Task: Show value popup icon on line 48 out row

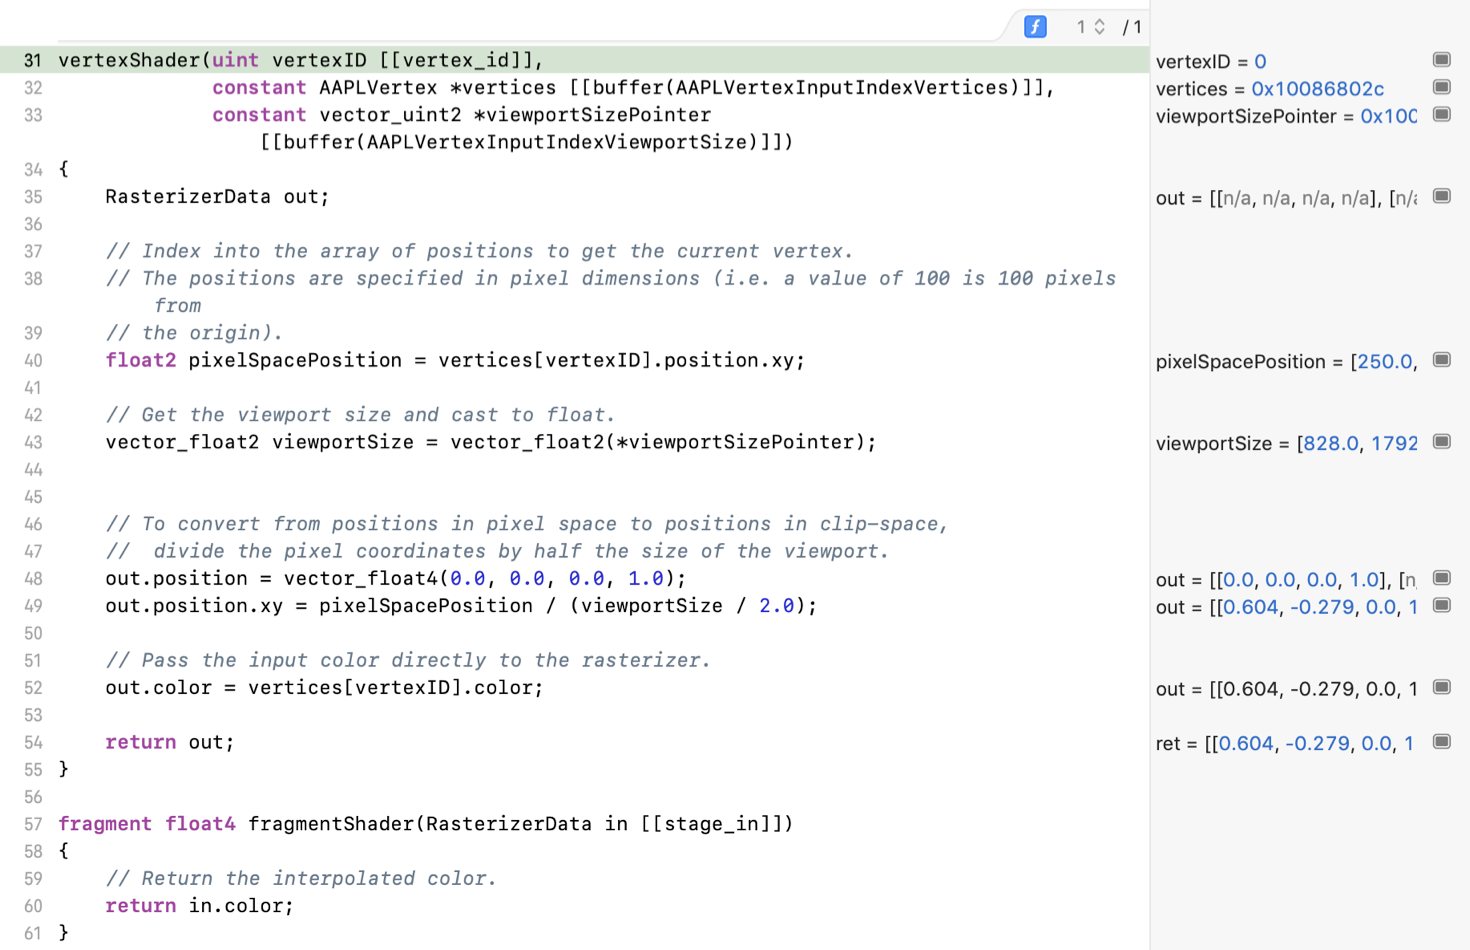Action: click(1441, 578)
